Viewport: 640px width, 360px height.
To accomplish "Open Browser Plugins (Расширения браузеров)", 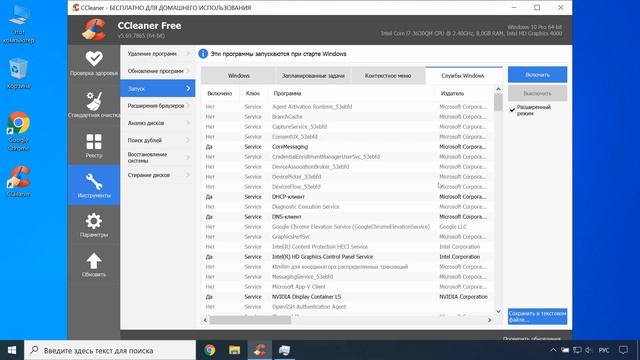I will tap(158, 106).
